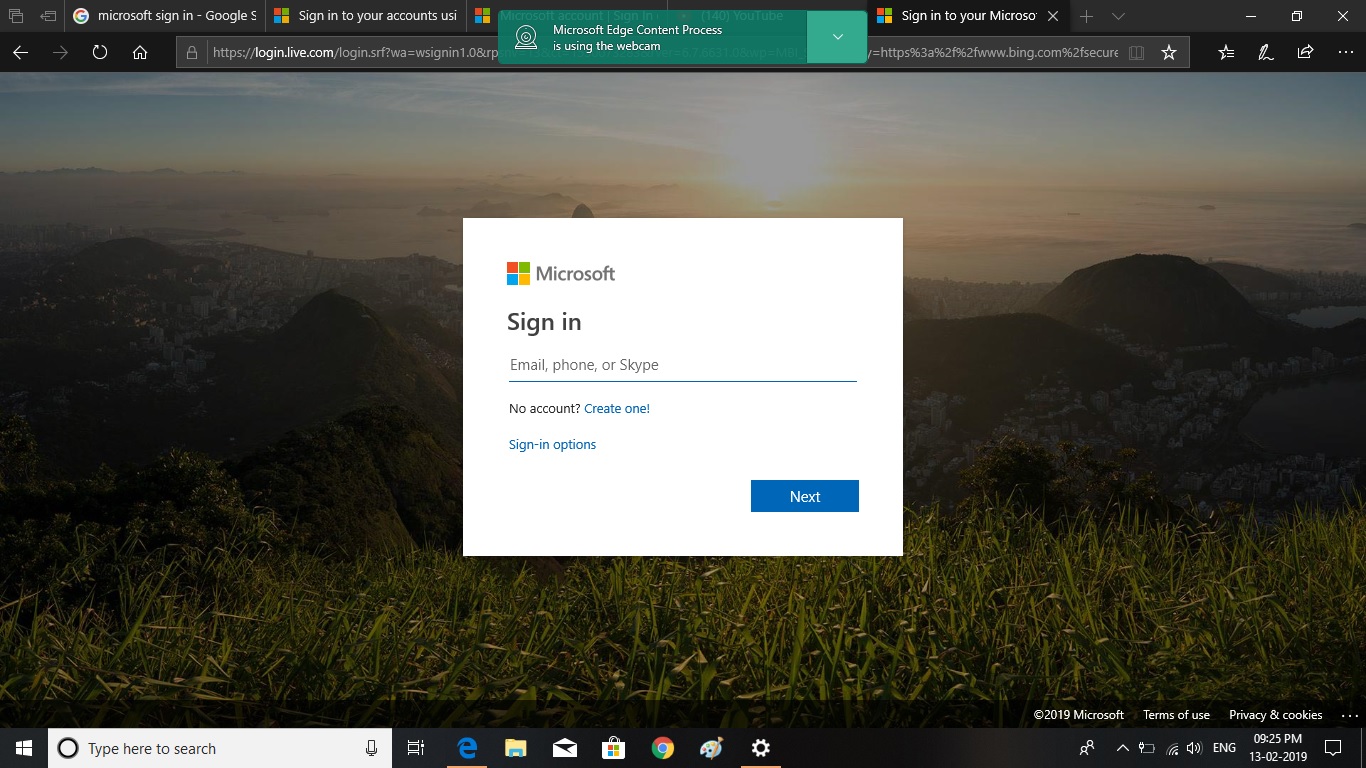Screen dimensions: 1366x768
Task: Switch to the Google search tab
Action: coord(165,16)
